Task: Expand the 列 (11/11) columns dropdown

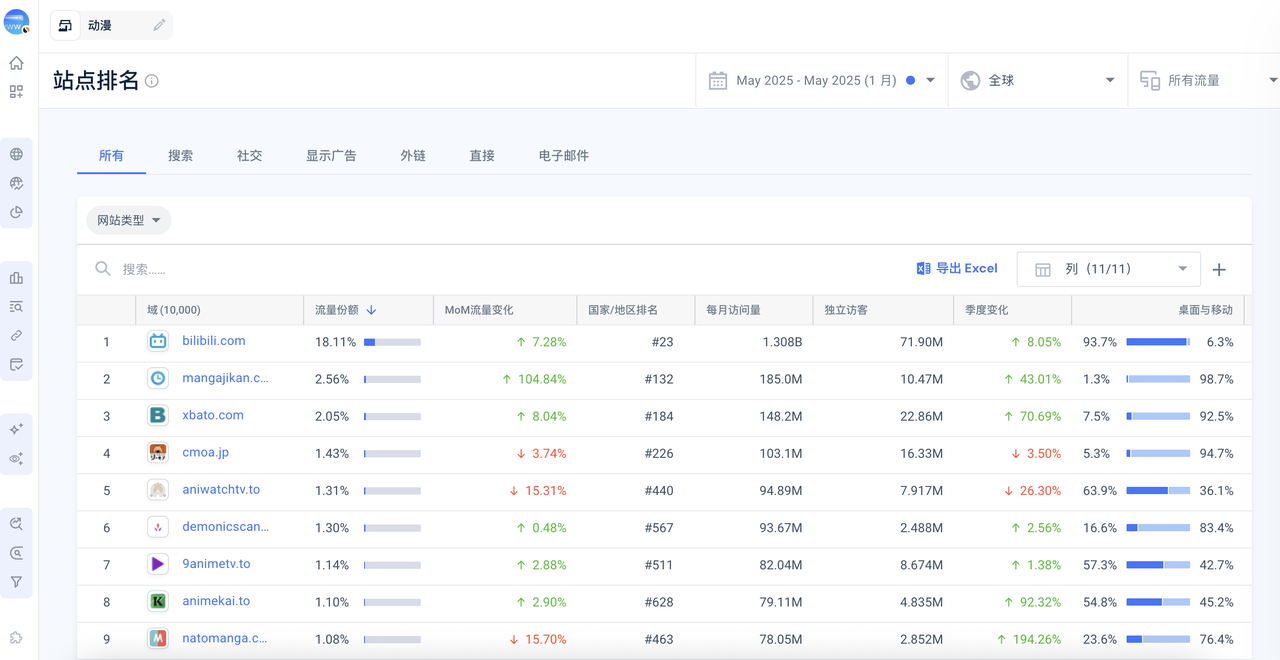Action: 1110,269
